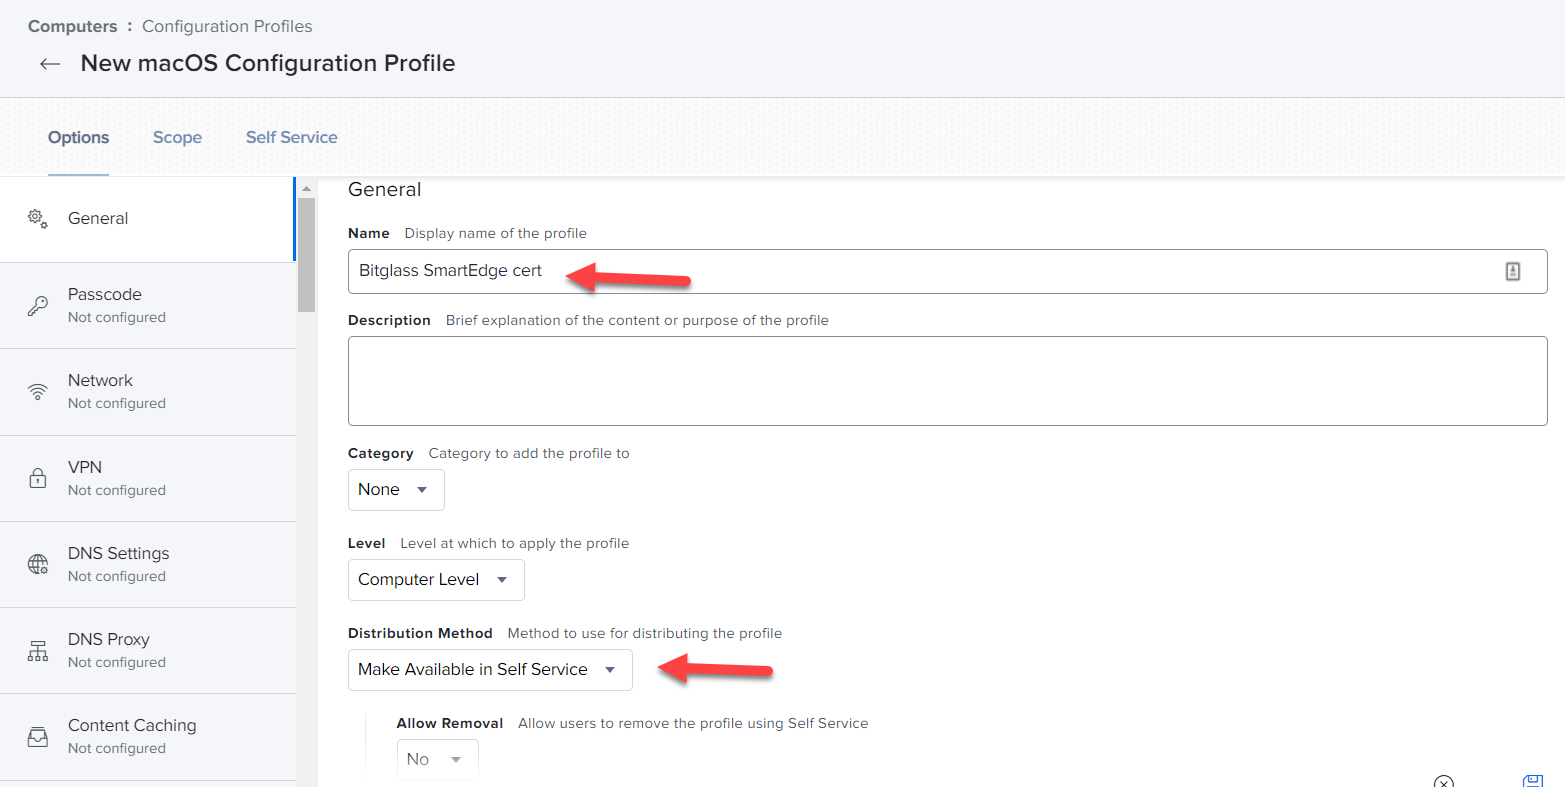Switch to the Scope tab
The image size is (1565, 787).
click(177, 137)
